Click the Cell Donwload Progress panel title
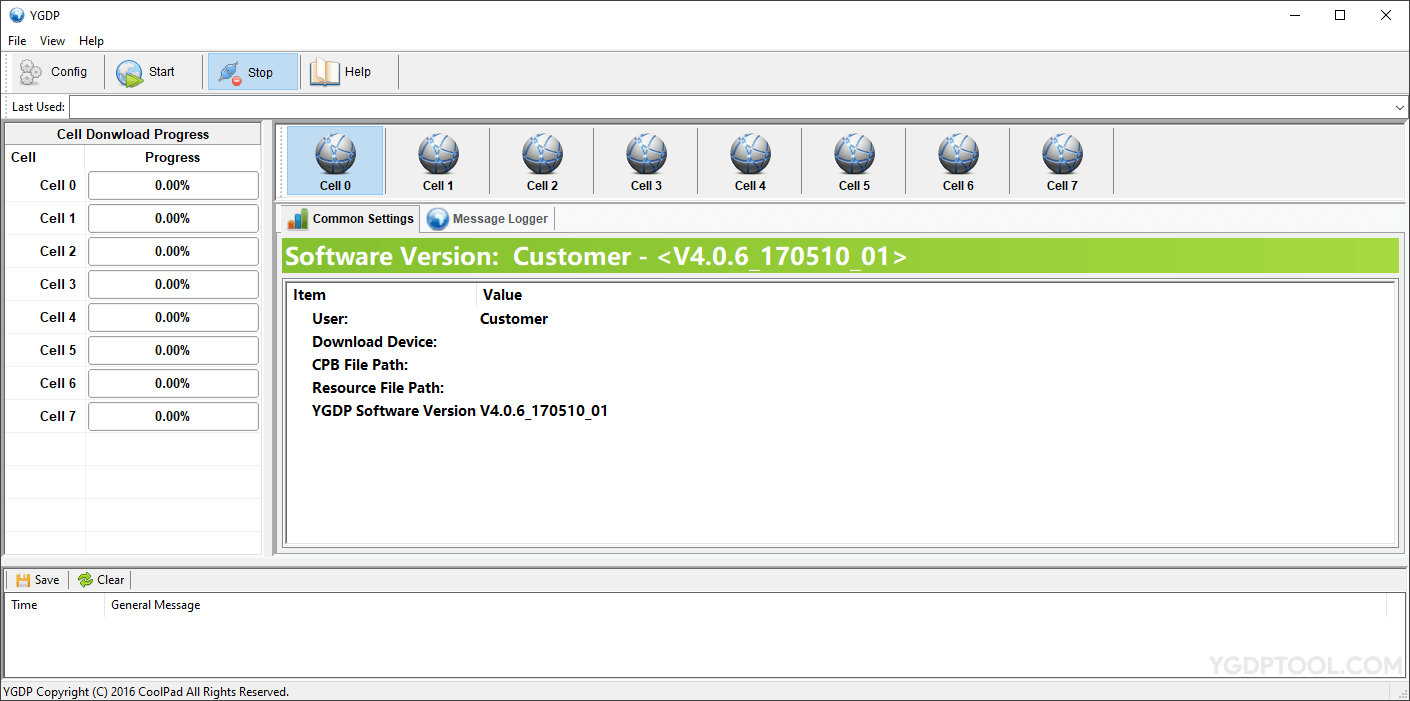This screenshot has height=701, width=1410. pyautogui.click(x=133, y=134)
